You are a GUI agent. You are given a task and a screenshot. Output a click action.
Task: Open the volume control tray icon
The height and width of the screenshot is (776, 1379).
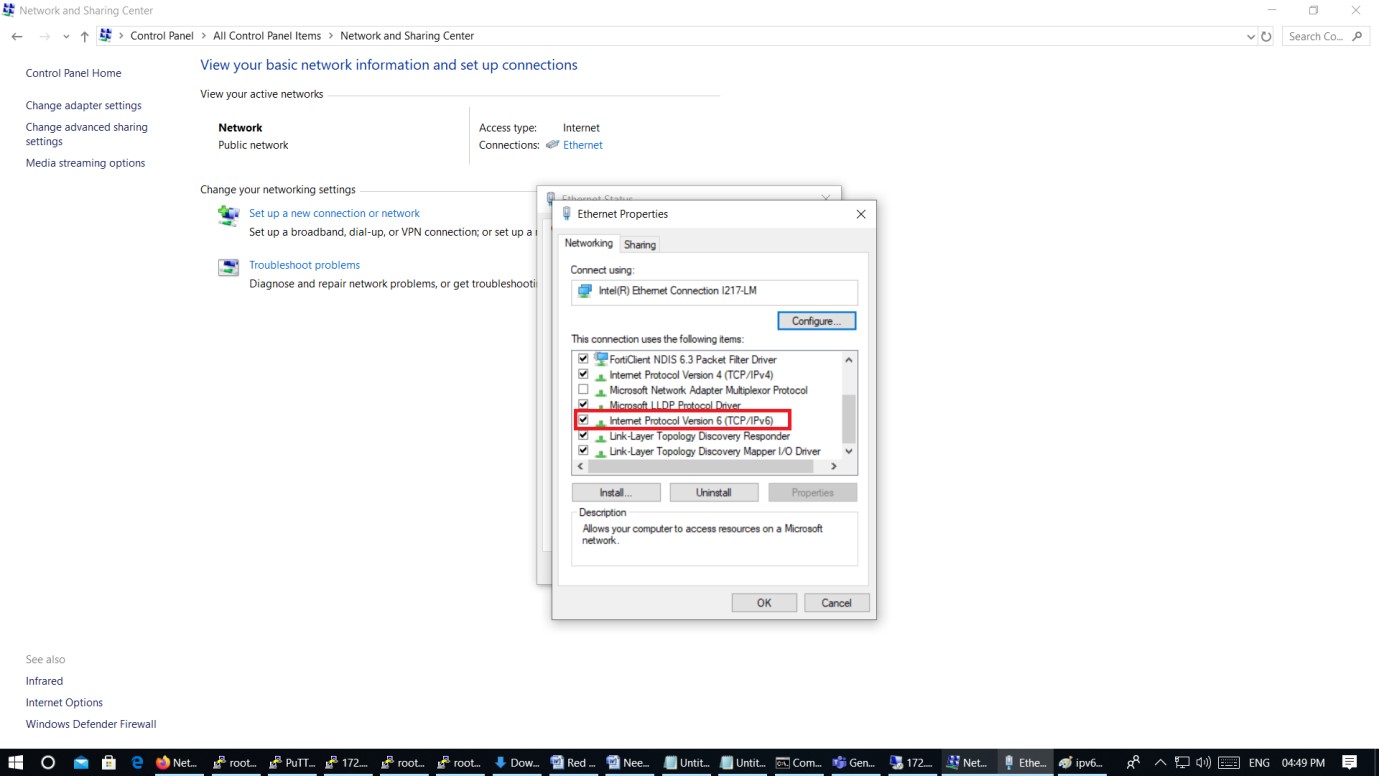click(1203, 762)
